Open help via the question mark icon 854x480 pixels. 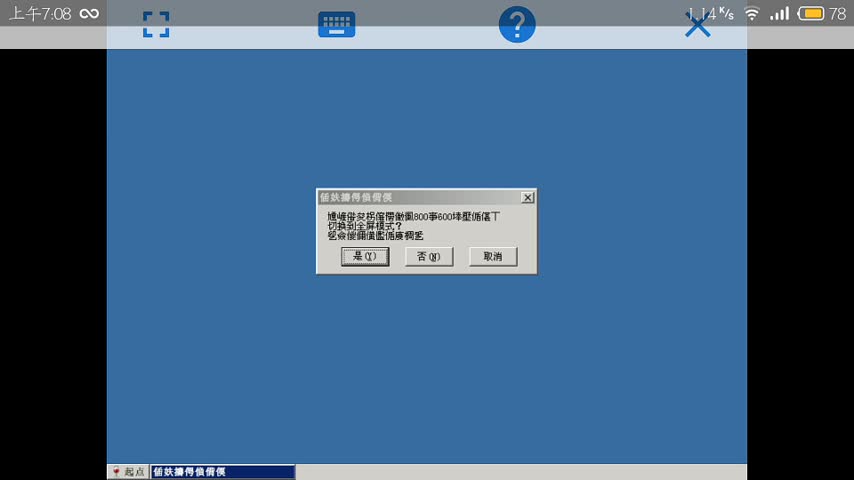coord(517,25)
